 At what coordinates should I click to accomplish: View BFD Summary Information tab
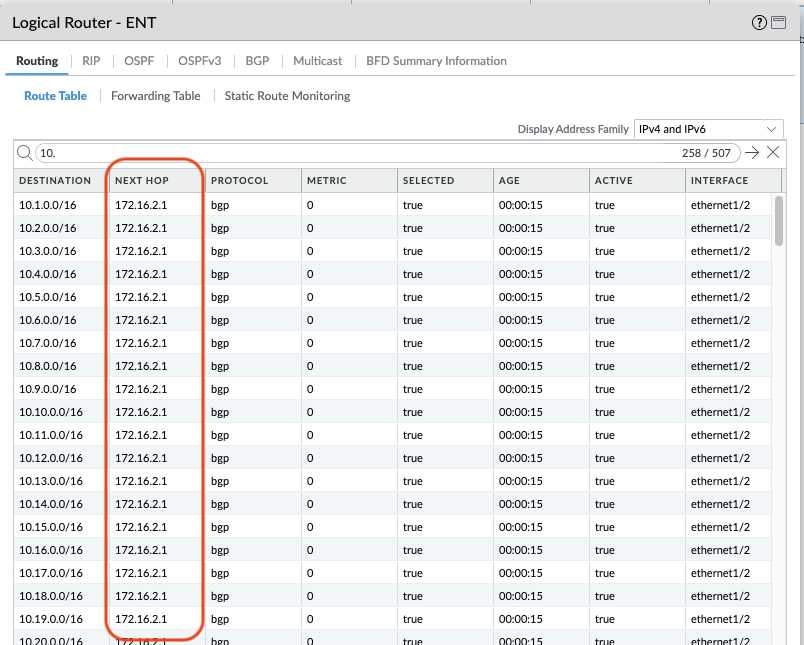click(436, 61)
